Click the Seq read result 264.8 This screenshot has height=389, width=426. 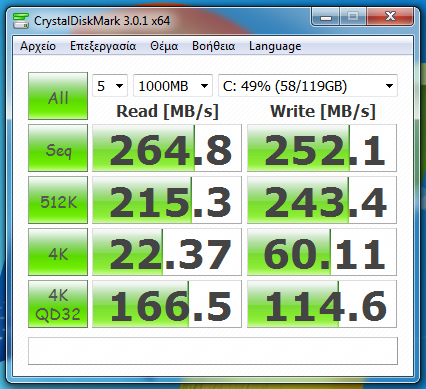click(x=167, y=148)
